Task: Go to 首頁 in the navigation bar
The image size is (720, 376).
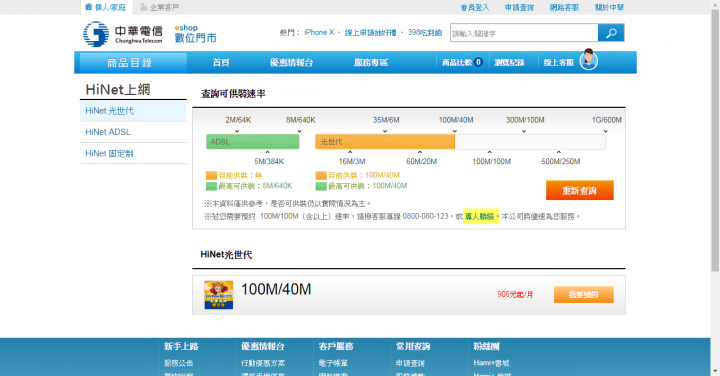Action: [221, 62]
